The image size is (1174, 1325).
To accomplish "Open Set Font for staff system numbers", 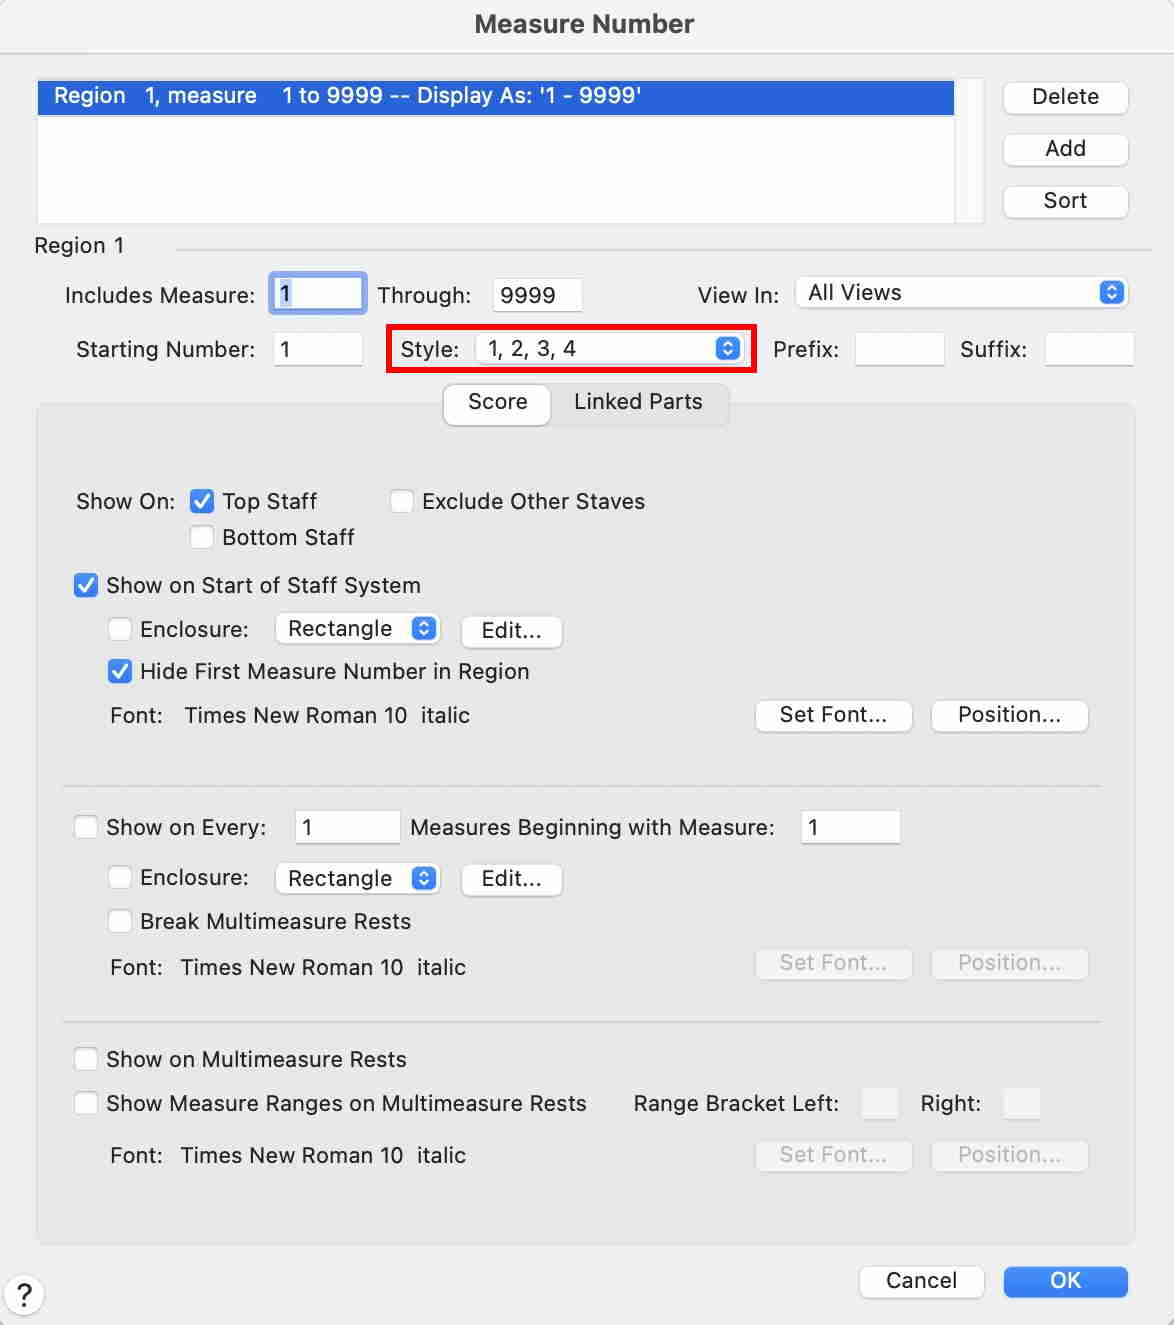I will (x=833, y=715).
